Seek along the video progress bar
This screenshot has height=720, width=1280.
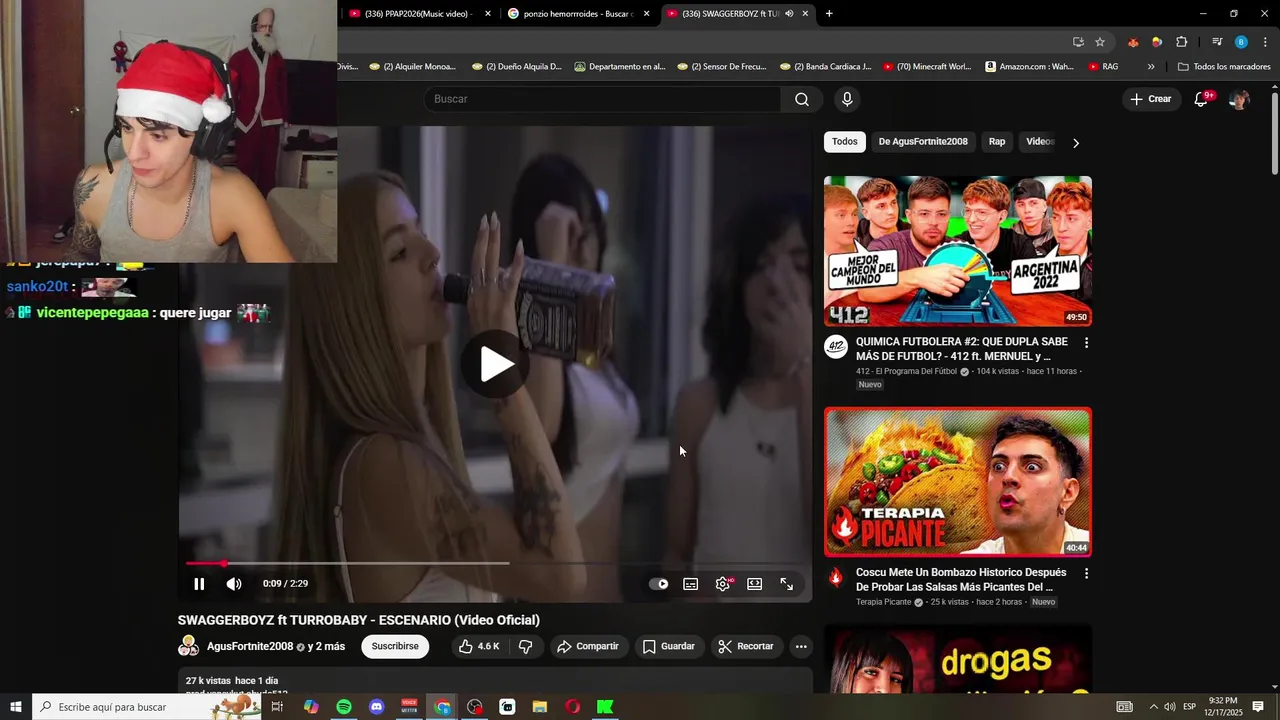[x=496, y=563]
